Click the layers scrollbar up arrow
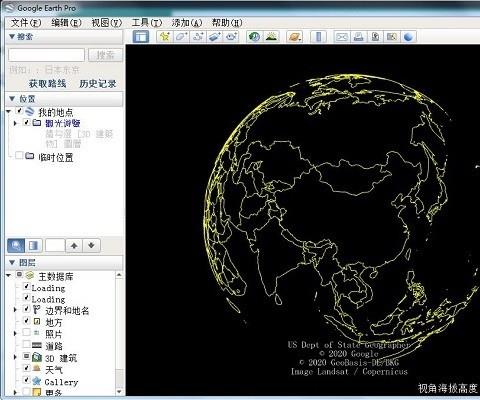480x400 pixels. tap(119, 275)
